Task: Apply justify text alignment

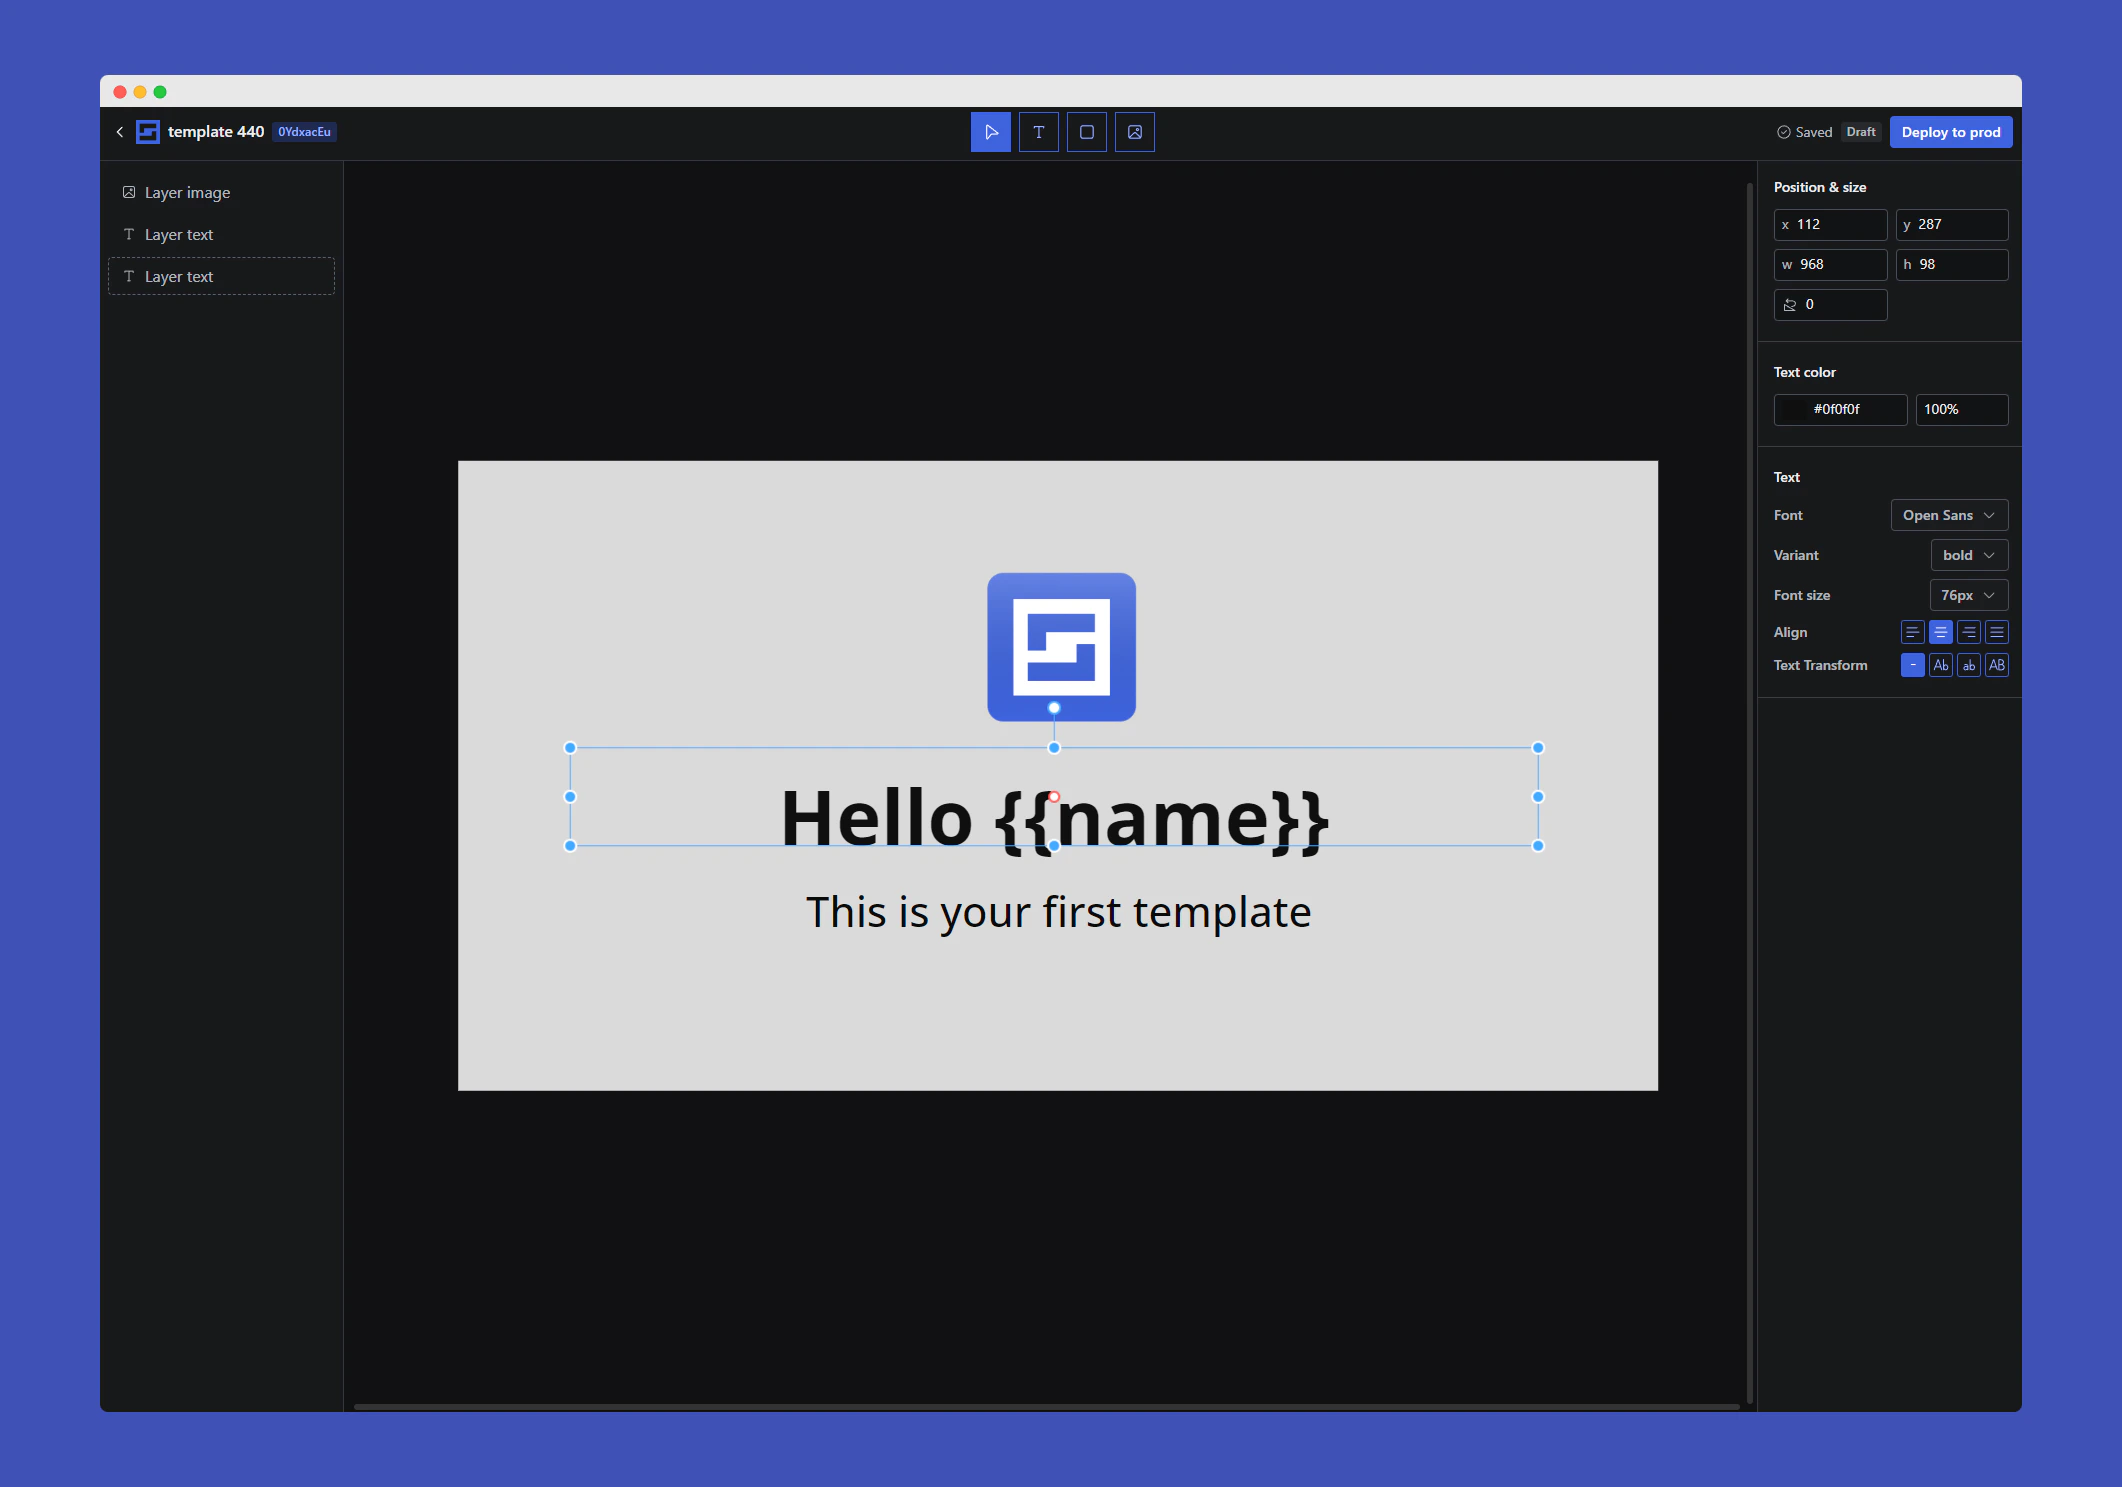Action: [x=1996, y=632]
